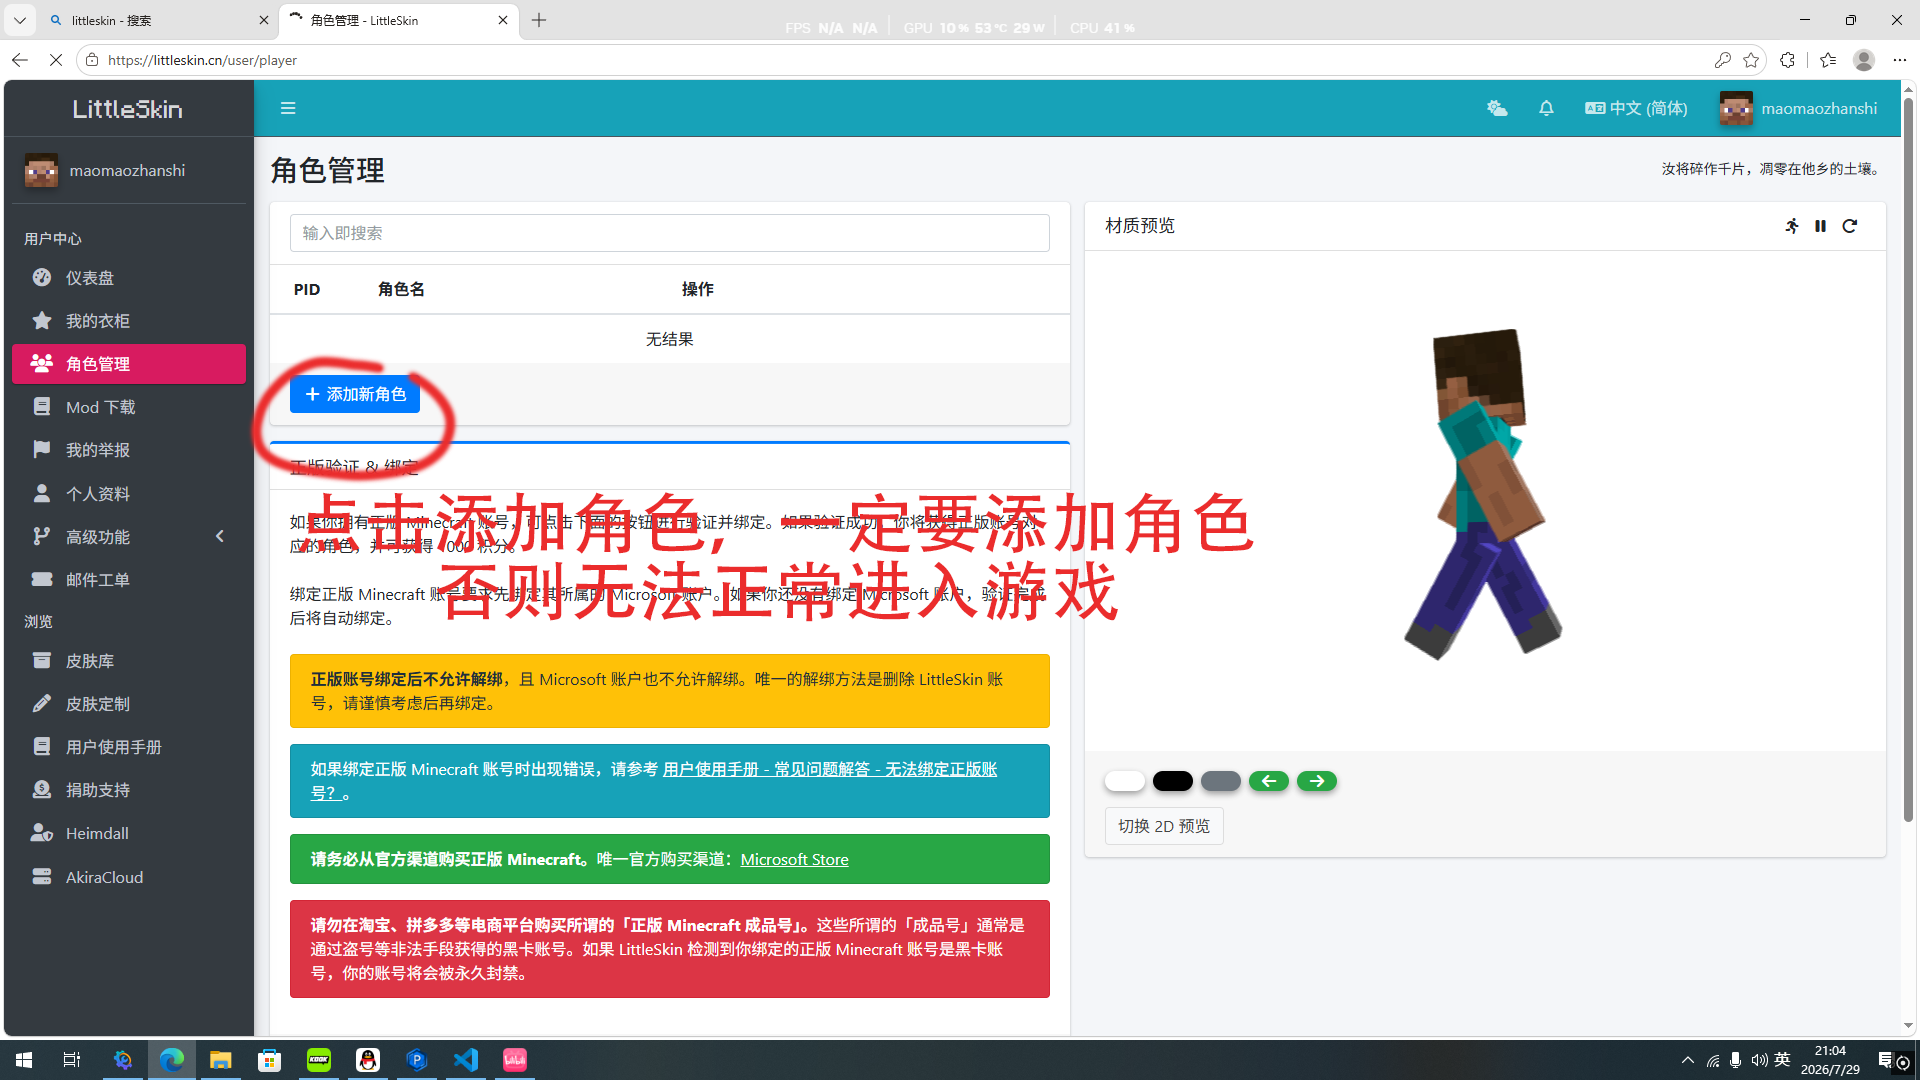The width and height of the screenshot is (1920, 1080).
Task: Browse the 皮肤库 skin library
Action: (129, 661)
